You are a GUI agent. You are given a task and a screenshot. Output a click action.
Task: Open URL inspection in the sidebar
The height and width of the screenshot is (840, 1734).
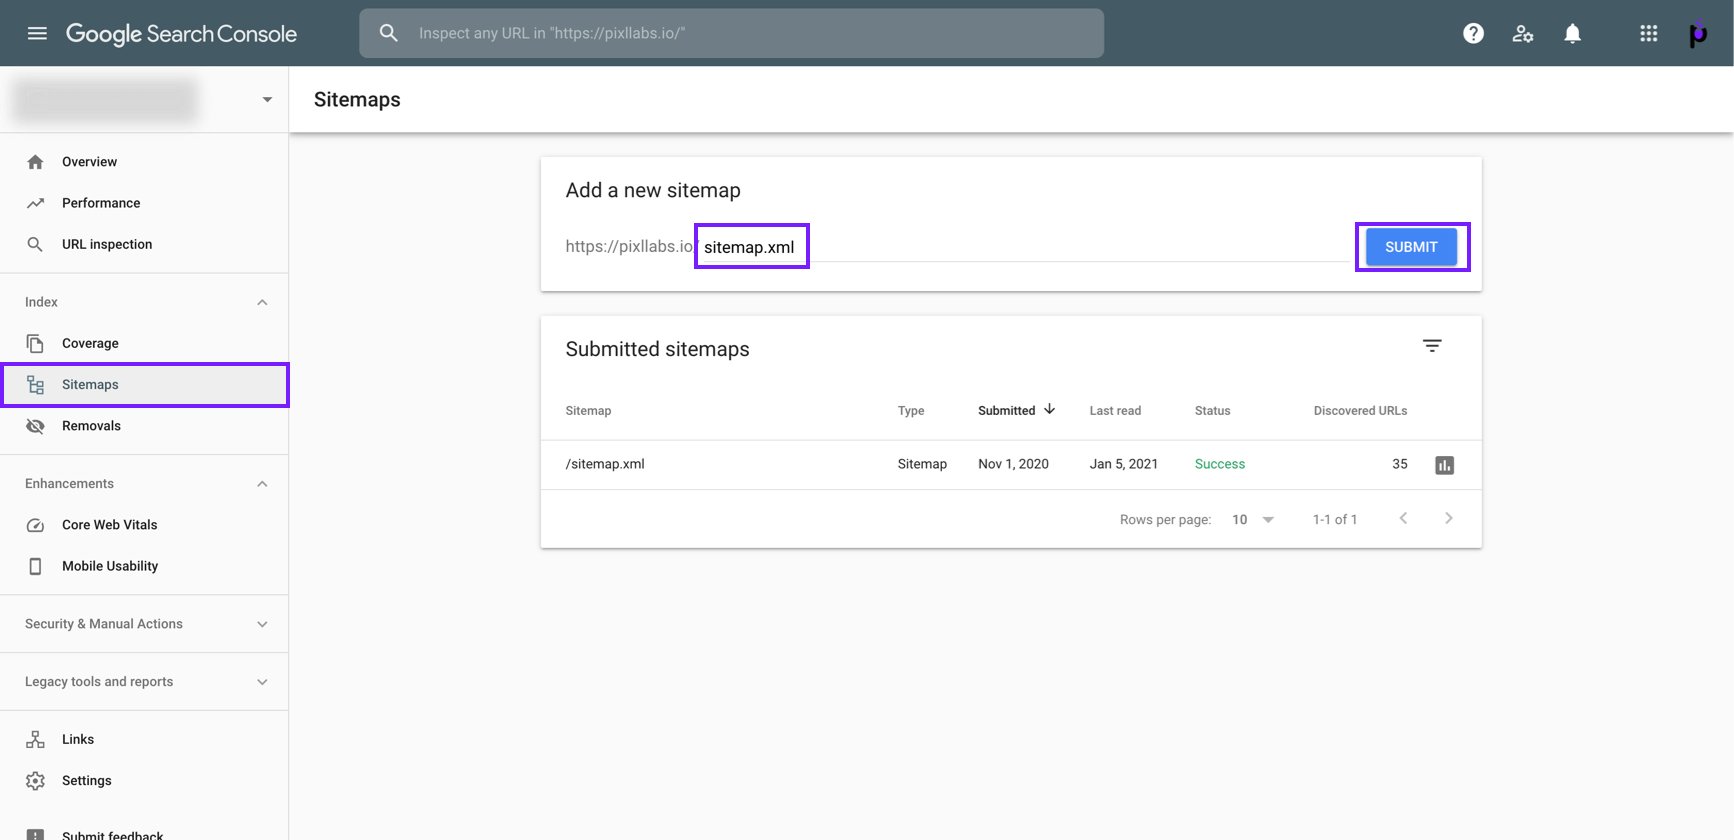pyautogui.click(x=144, y=244)
